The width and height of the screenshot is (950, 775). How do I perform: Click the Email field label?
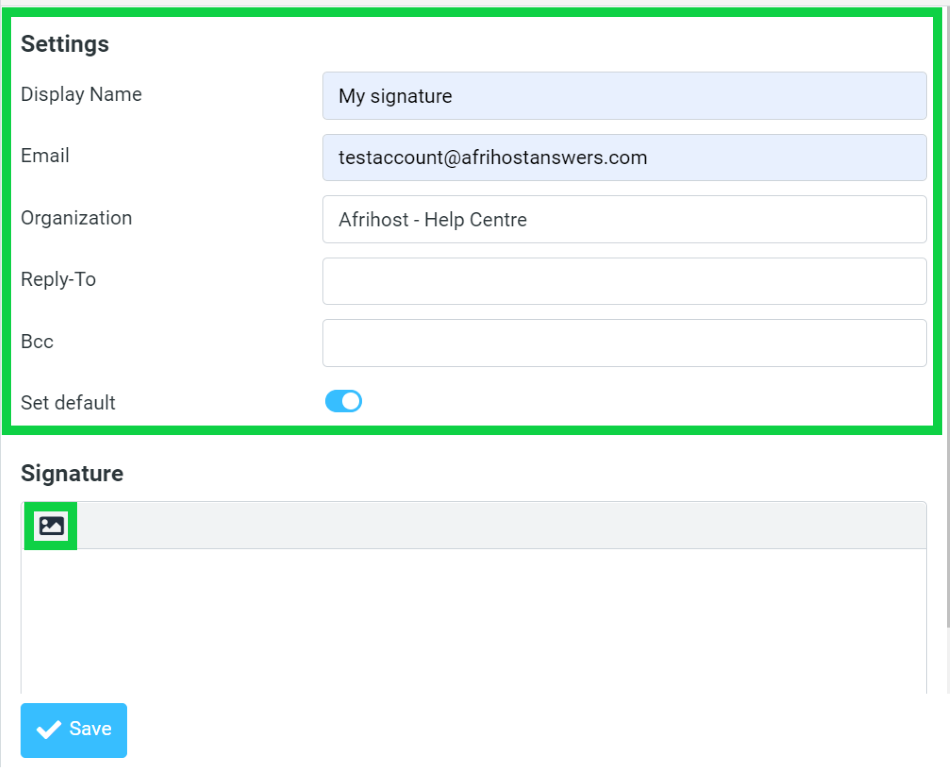(x=45, y=156)
